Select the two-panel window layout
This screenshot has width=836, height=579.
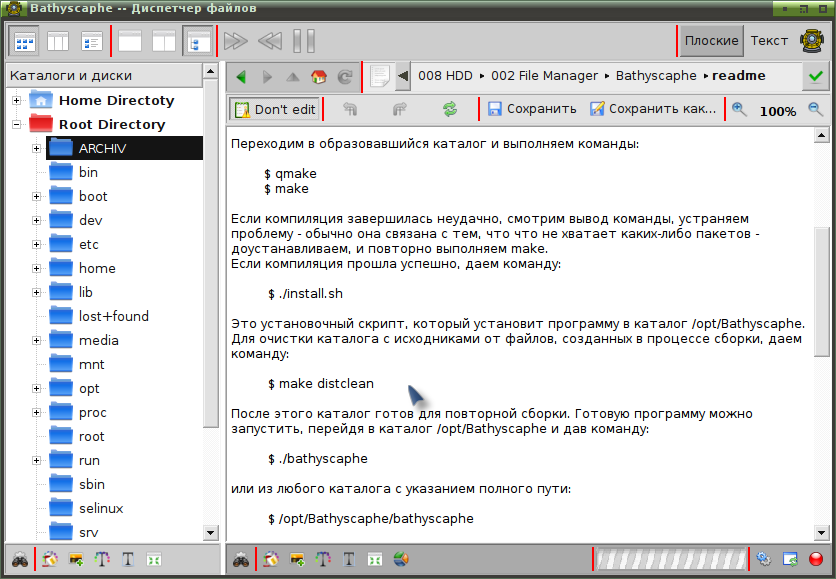click(x=164, y=41)
